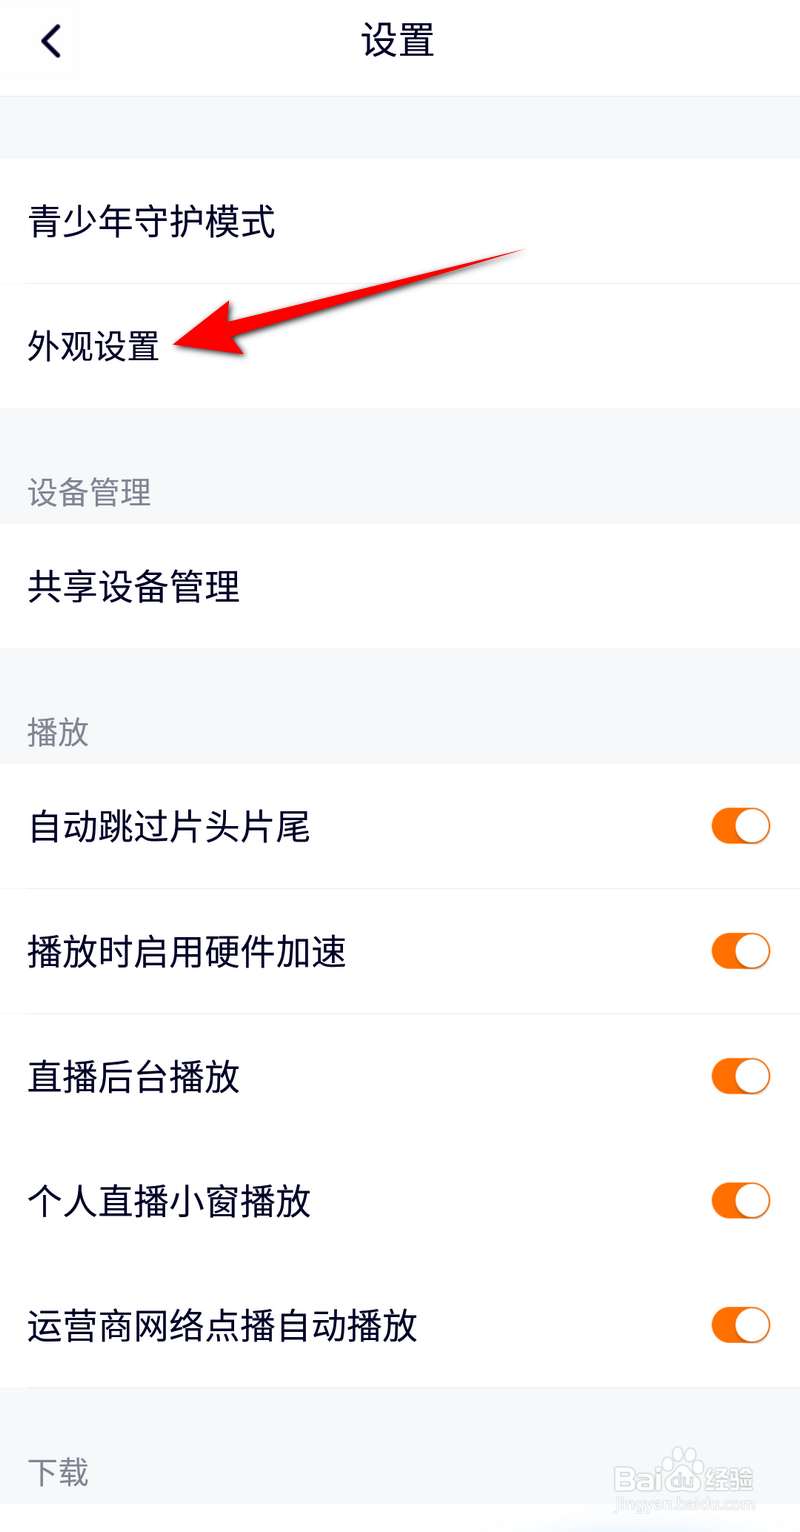The width and height of the screenshot is (800, 1532).
Task: Tap the 运营商网络点播自动播放 label
Action: 222,1326
